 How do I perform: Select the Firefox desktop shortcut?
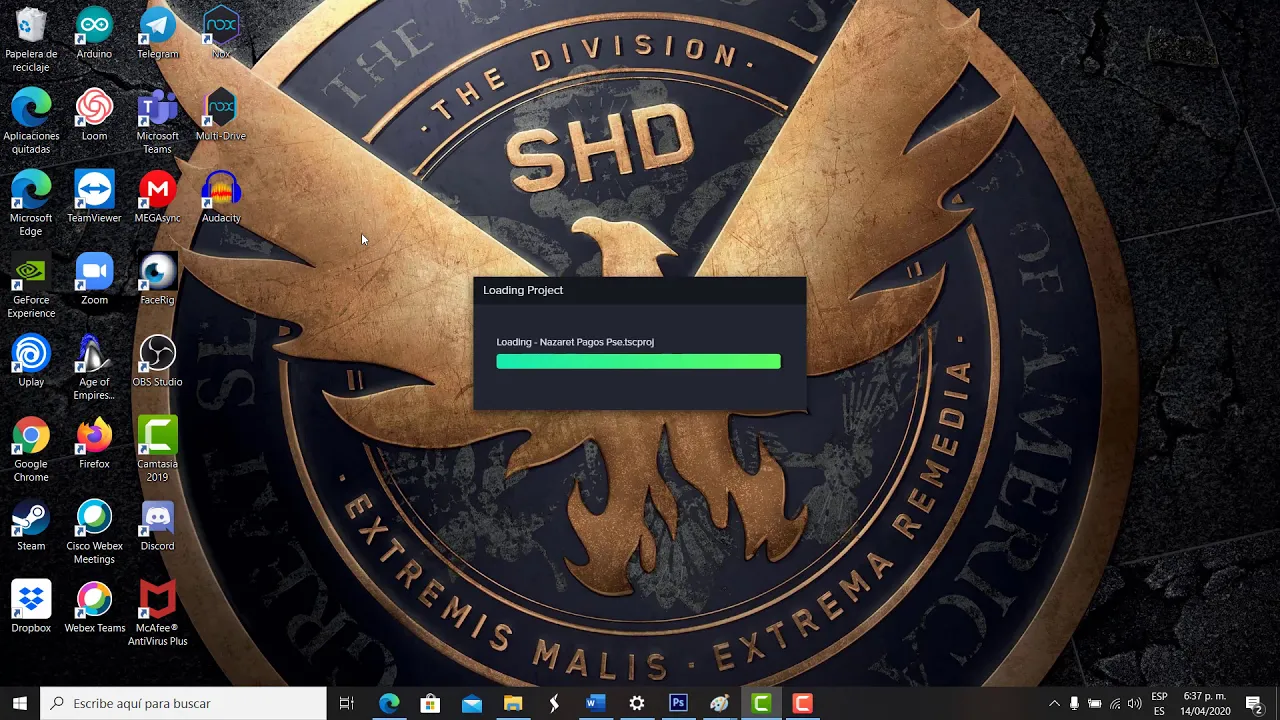[x=94, y=443]
